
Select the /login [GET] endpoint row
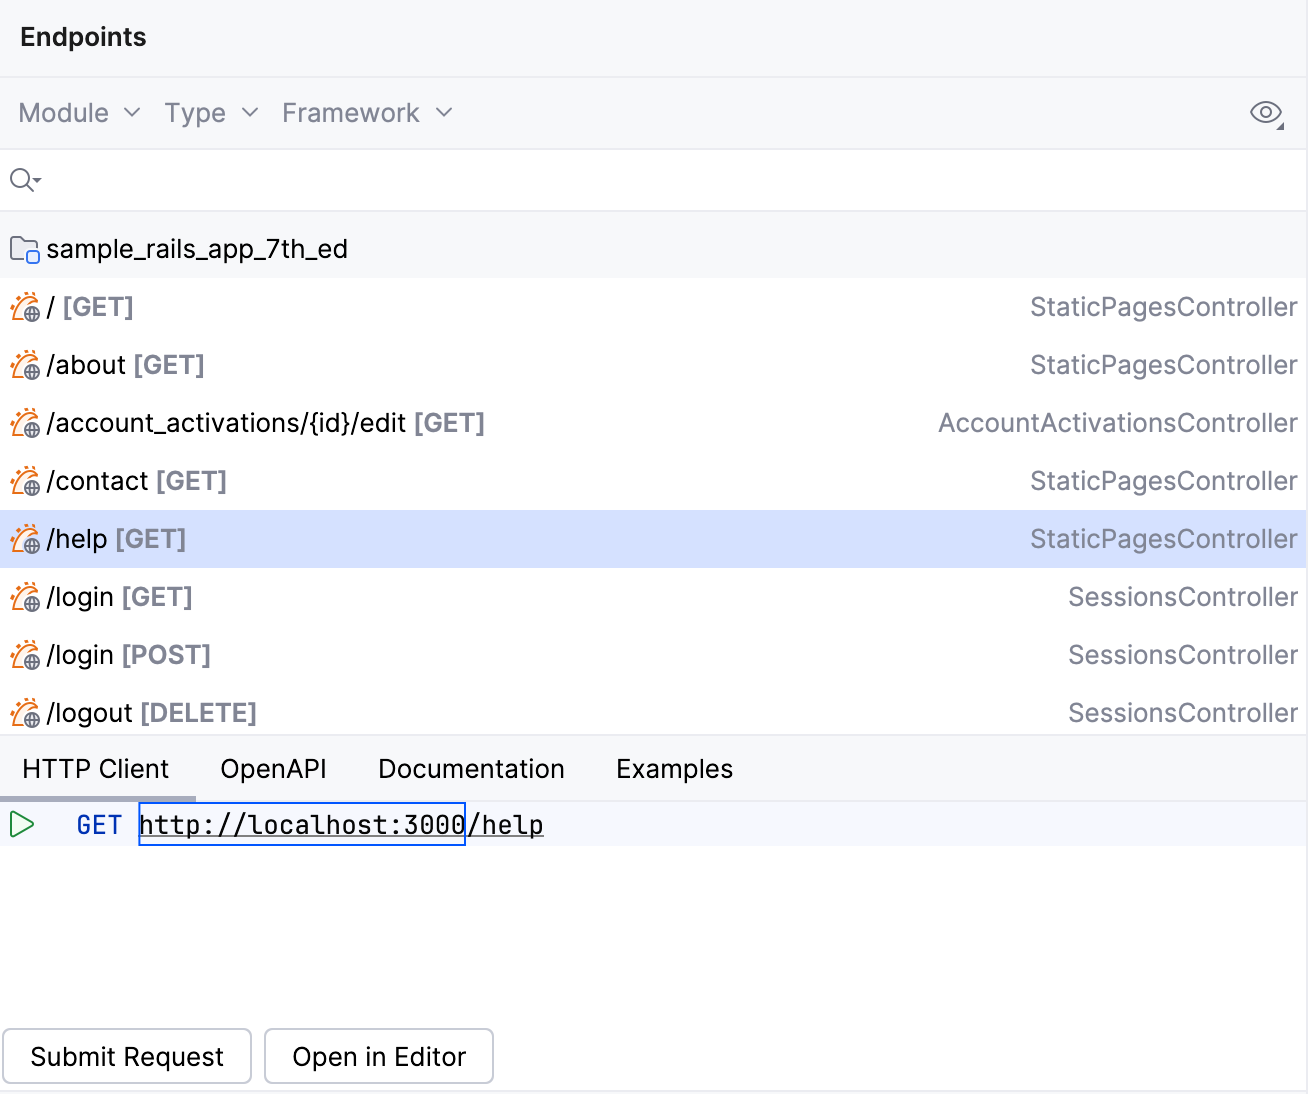120,597
